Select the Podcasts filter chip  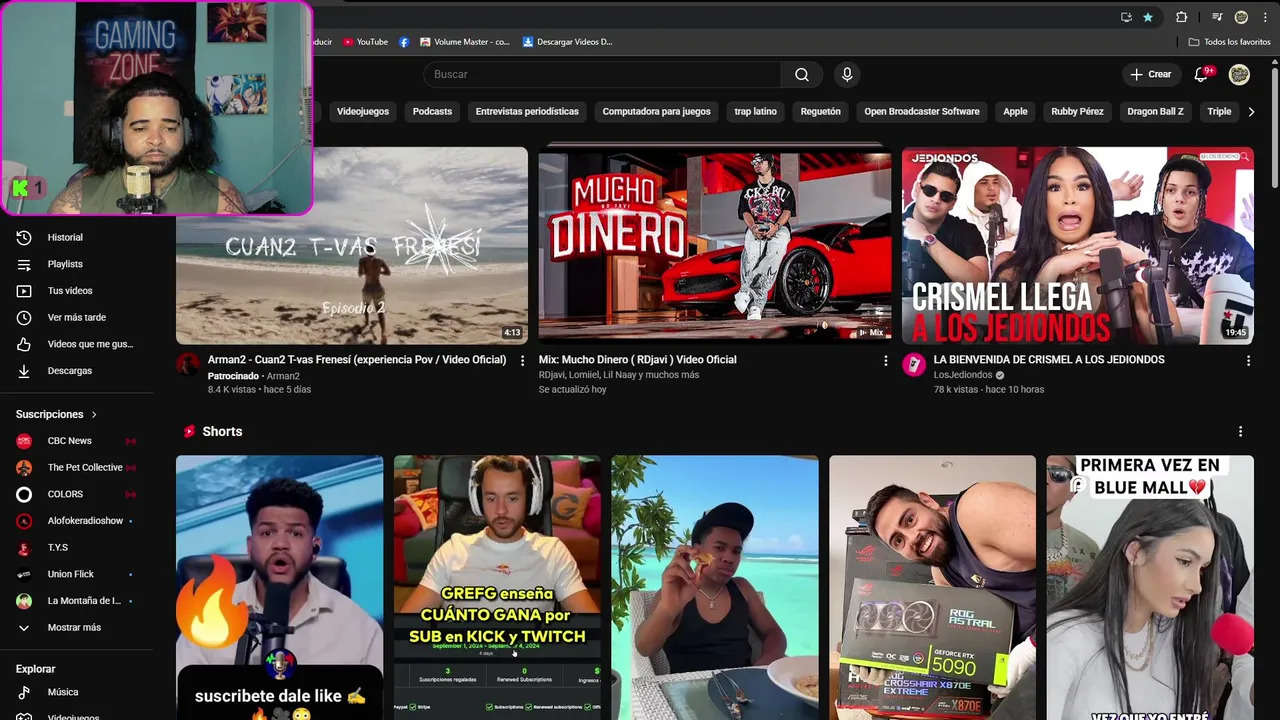(432, 111)
